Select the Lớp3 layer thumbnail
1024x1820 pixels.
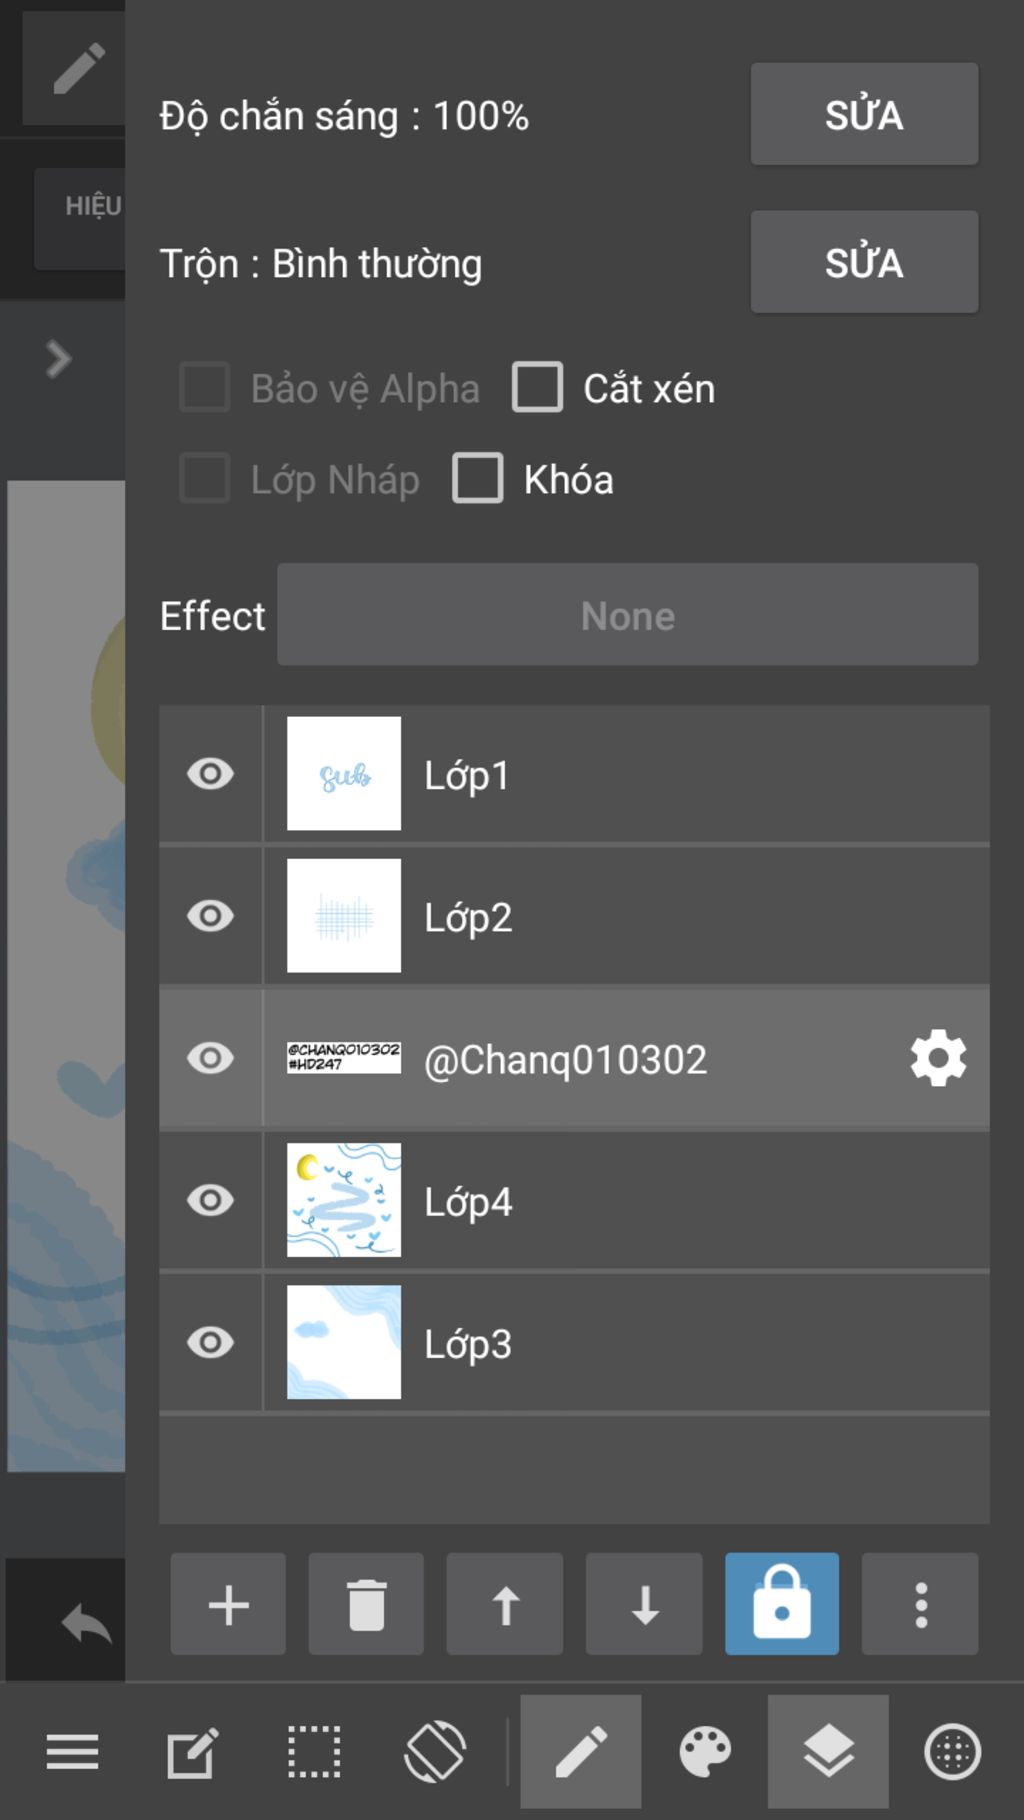click(344, 1342)
